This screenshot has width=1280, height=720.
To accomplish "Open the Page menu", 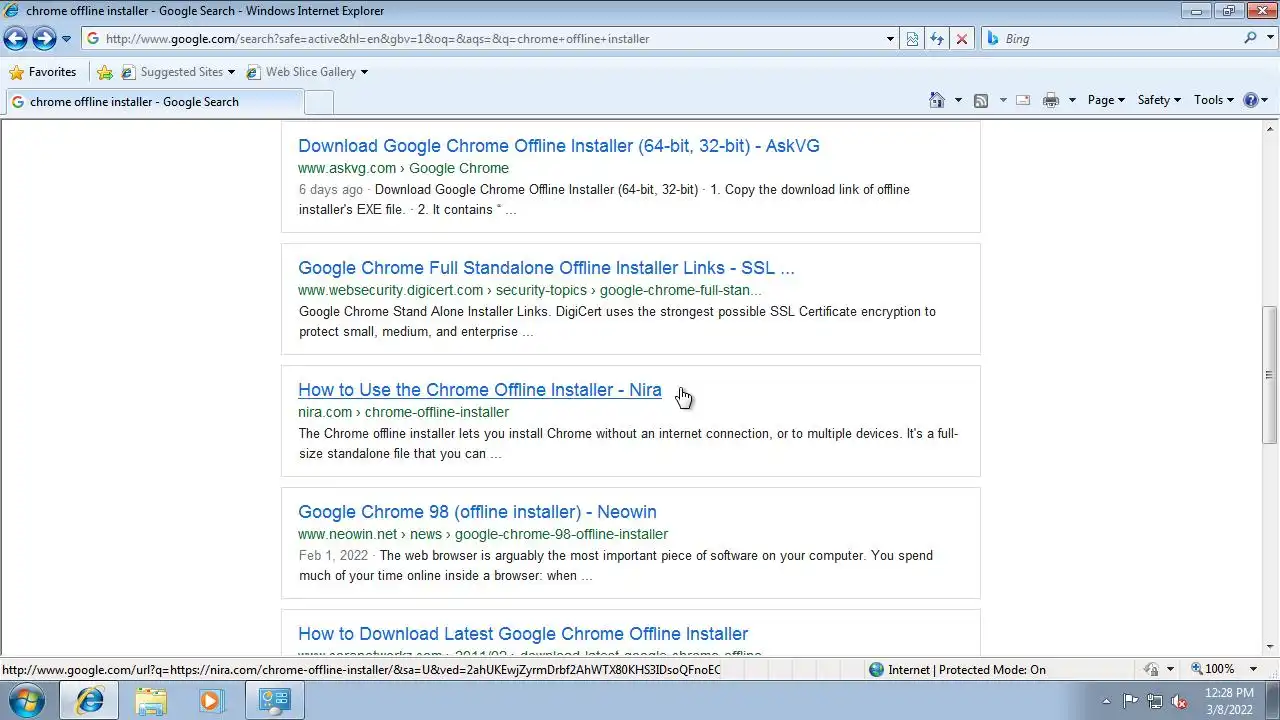I will 1106,100.
